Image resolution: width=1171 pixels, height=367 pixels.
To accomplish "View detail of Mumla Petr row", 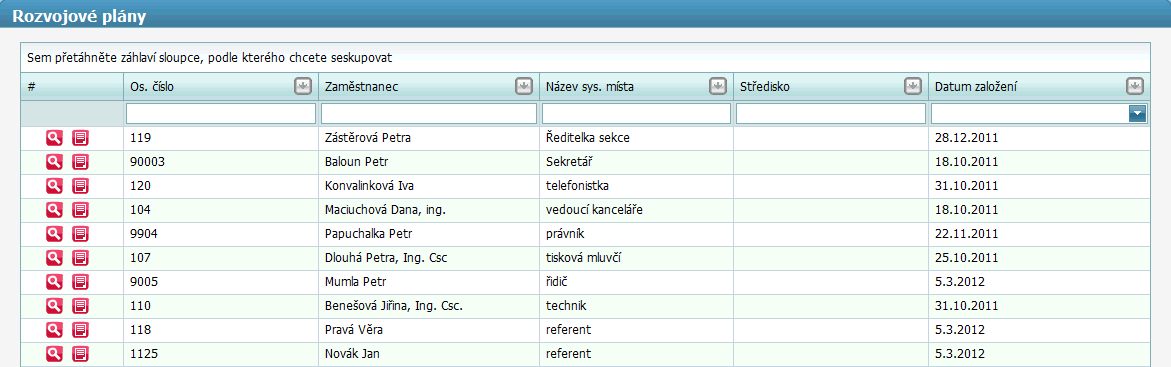I will [x=54, y=282].
